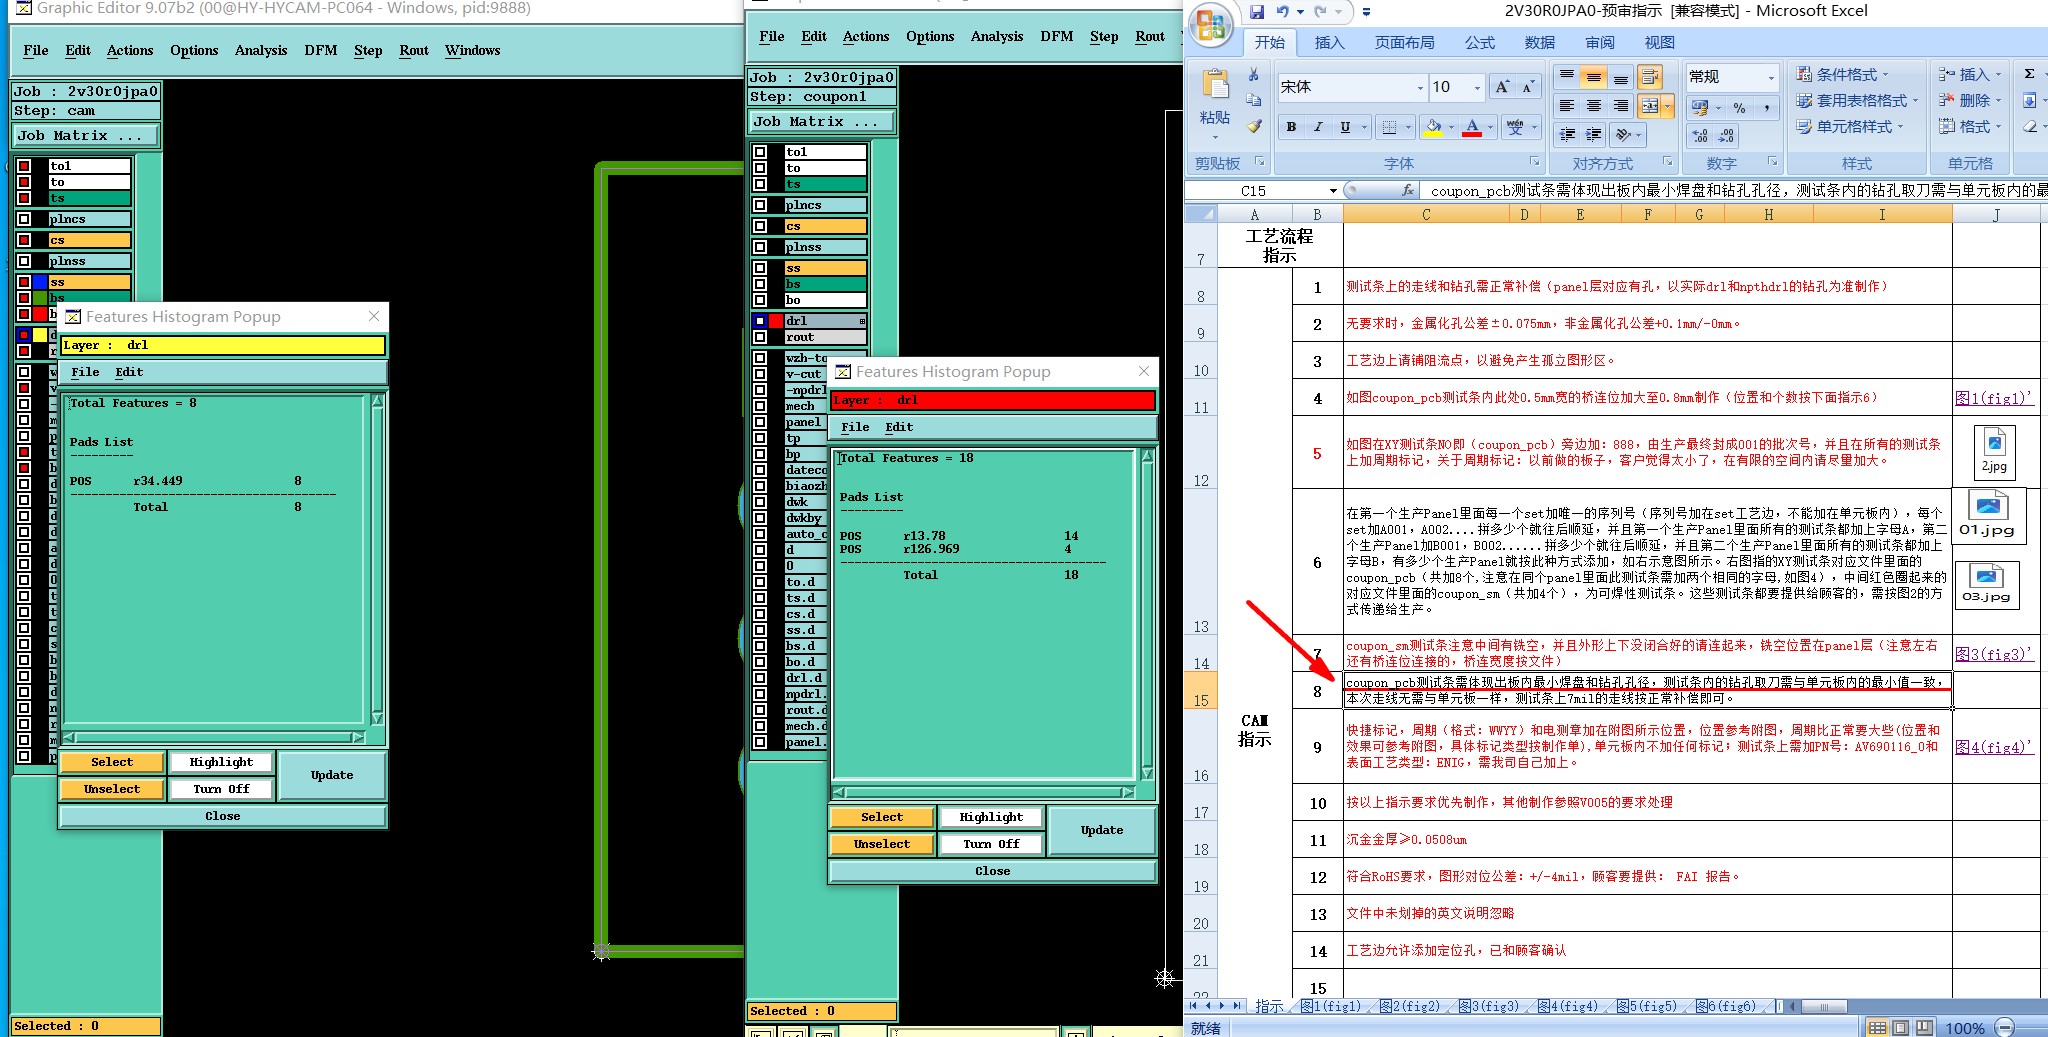Apply percent style number format
The height and width of the screenshot is (1037, 2048).
(x=1740, y=107)
